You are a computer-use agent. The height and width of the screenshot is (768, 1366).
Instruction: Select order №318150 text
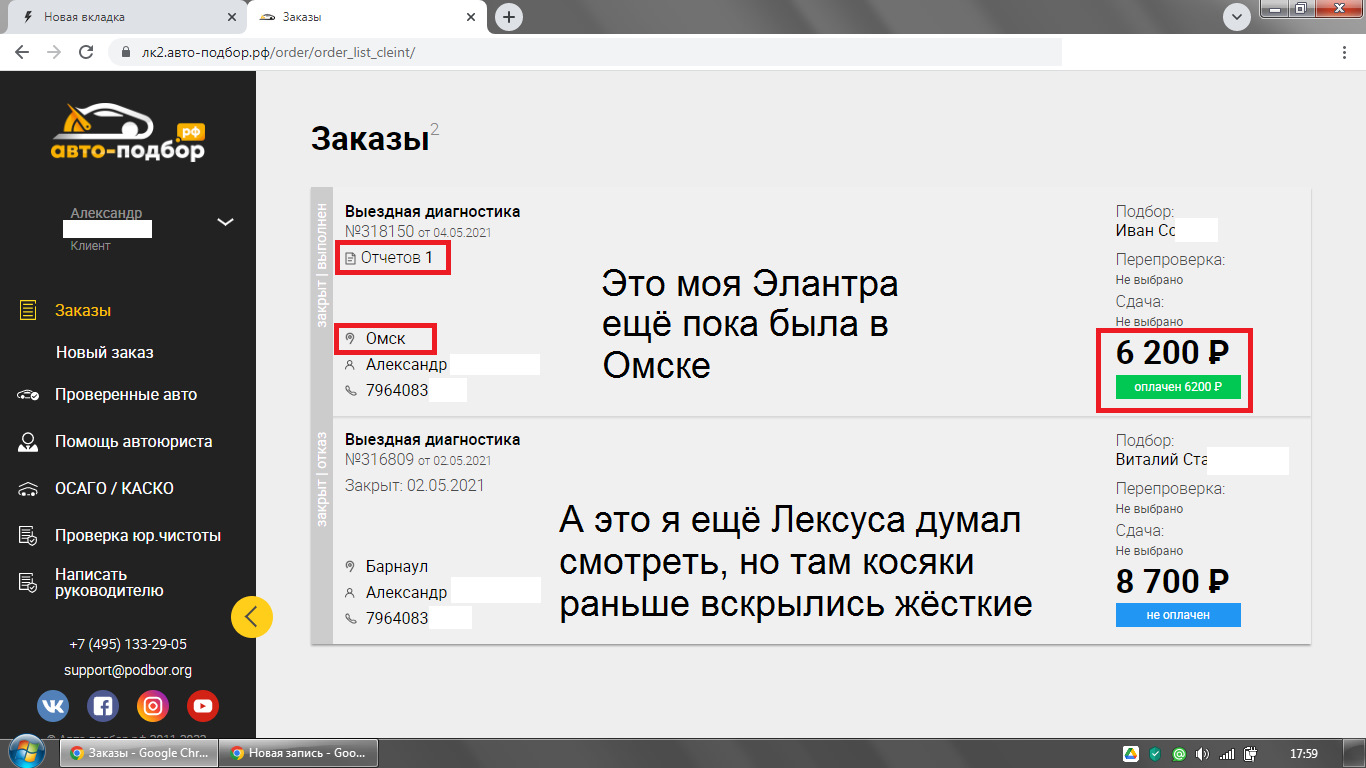[x=379, y=232]
